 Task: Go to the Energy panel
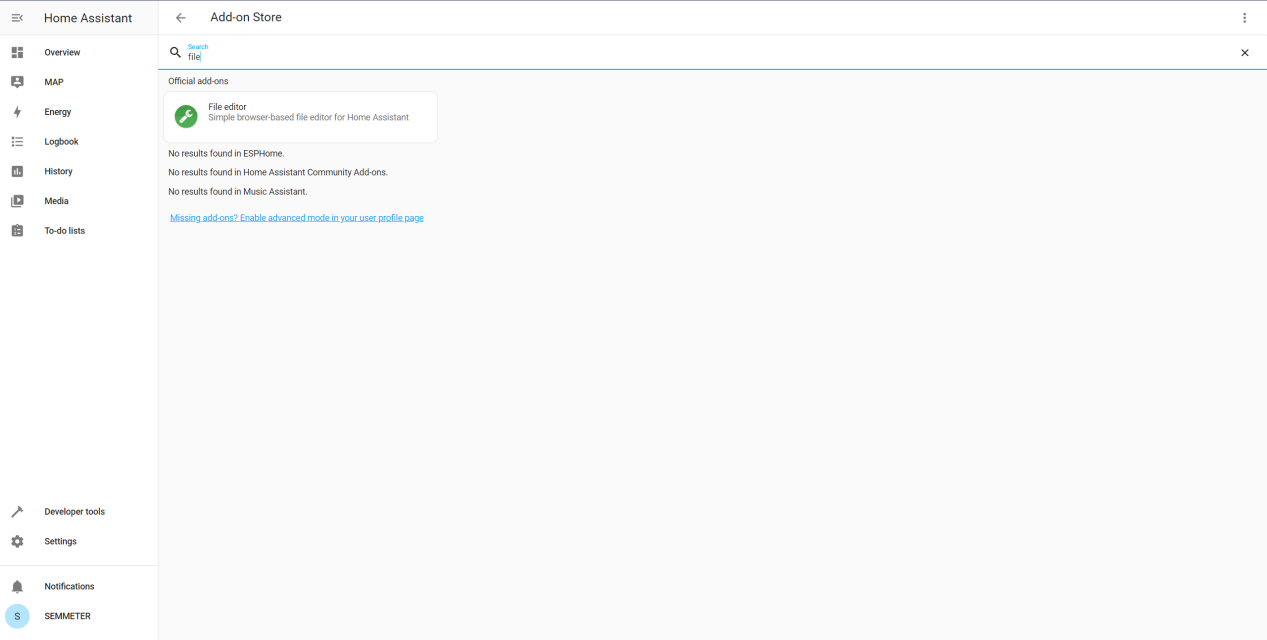coord(79,112)
